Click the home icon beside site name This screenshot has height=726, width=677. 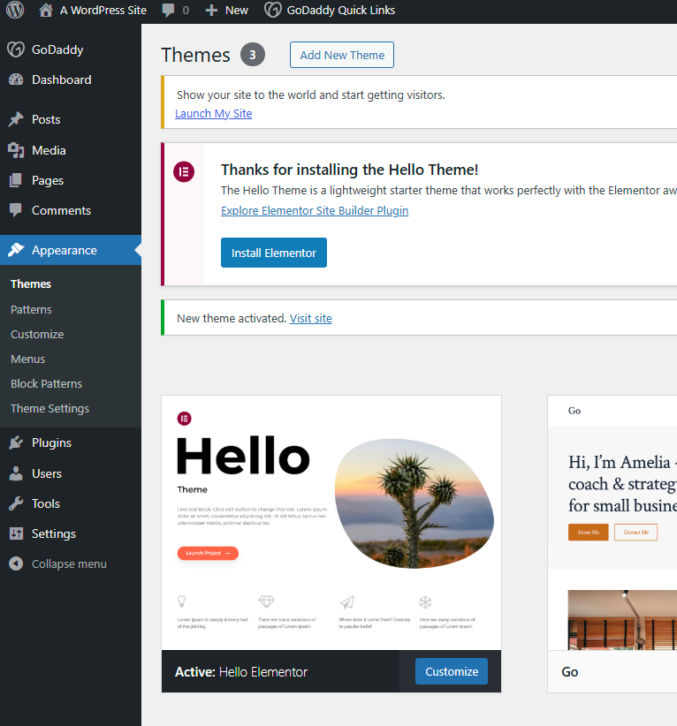pos(45,10)
